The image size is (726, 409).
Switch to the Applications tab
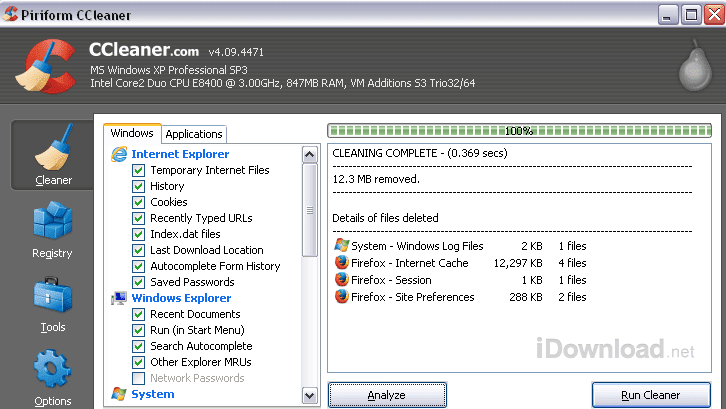point(194,134)
